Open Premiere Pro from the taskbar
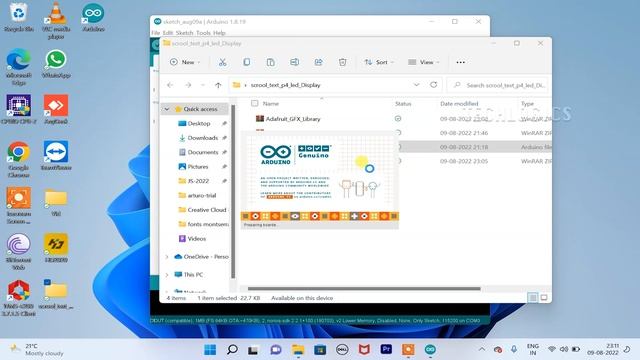Image resolution: width=640 pixels, height=360 pixels. pos(386,349)
